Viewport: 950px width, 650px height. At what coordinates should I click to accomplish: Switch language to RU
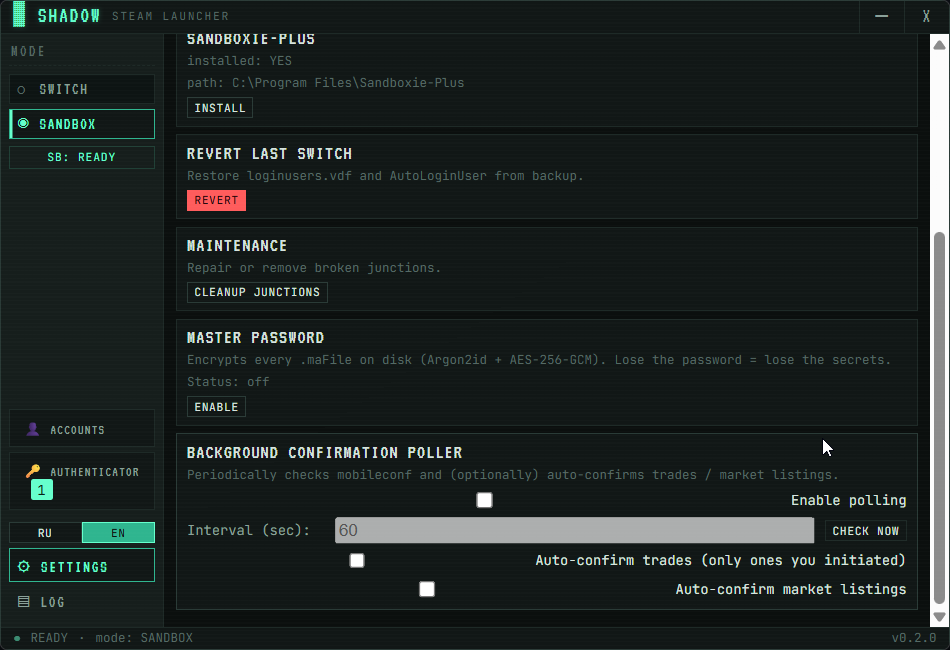coord(45,532)
